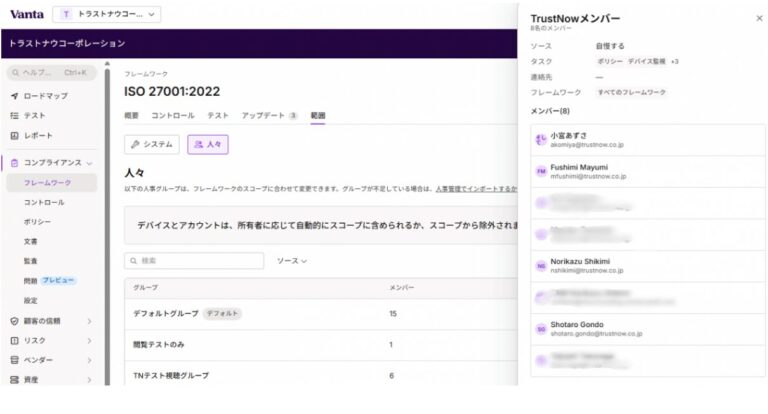The image size is (768, 414).
Task: Click the +3 more tasks indicator
Action: pyautogui.click(x=675, y=61)
